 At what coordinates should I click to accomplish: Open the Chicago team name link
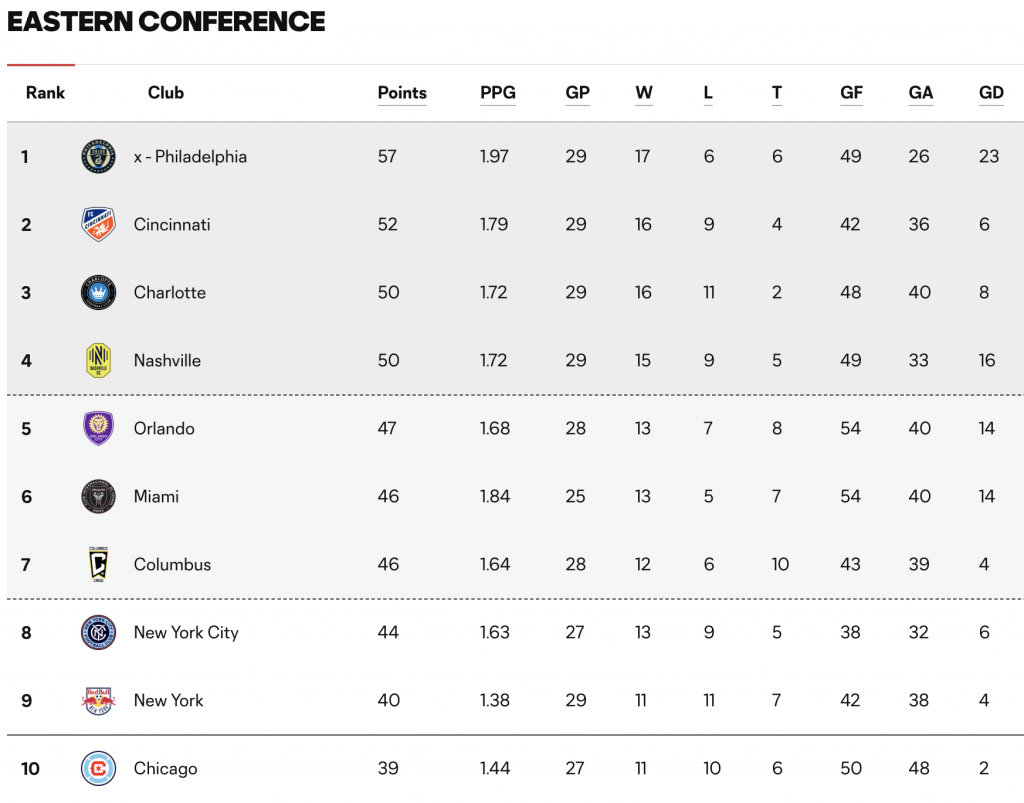click(165, 769)
